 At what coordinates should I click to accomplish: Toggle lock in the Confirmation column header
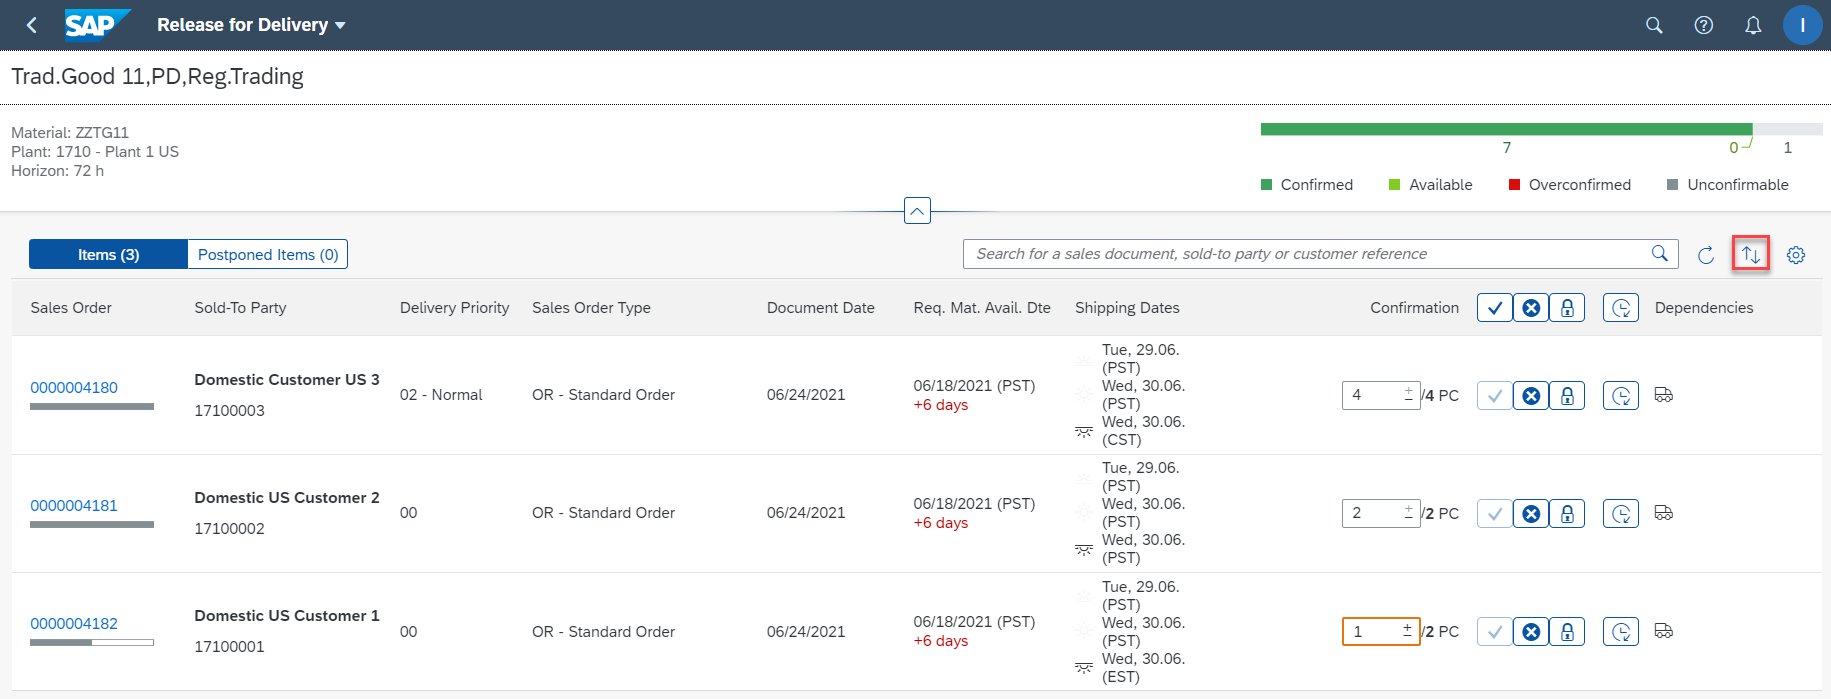point(1567,308)
